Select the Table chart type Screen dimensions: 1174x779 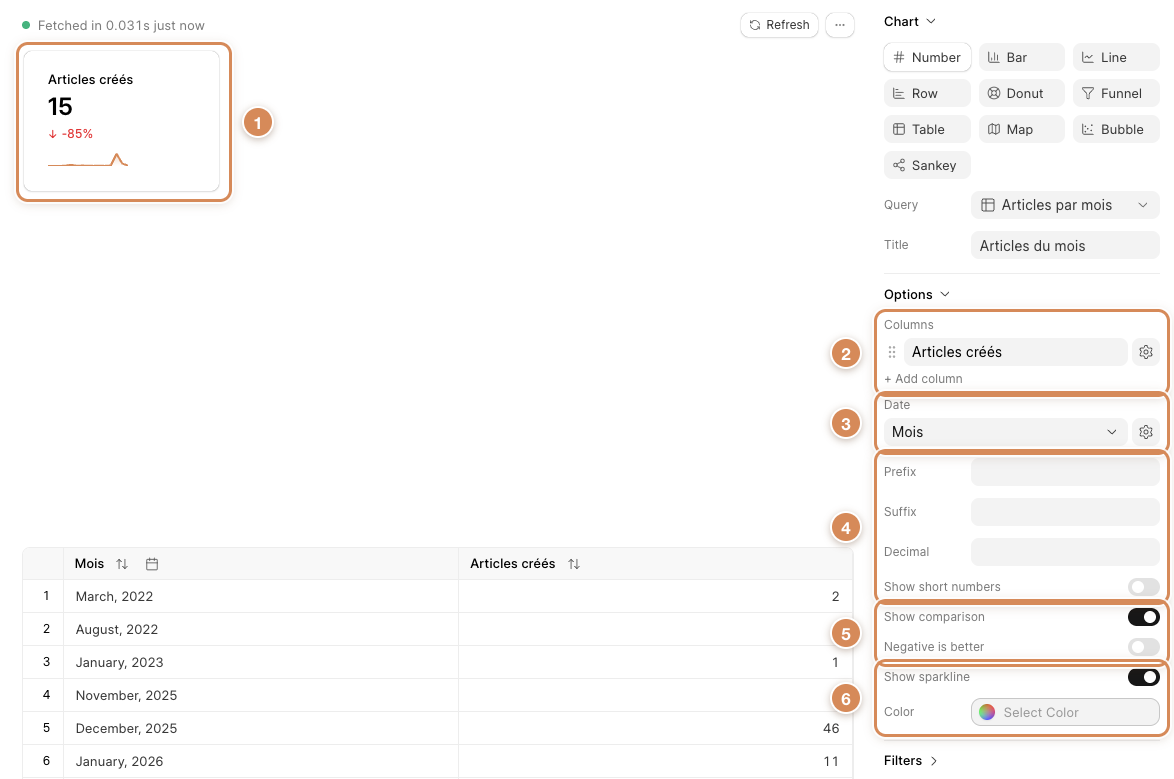tap(927, 129)
